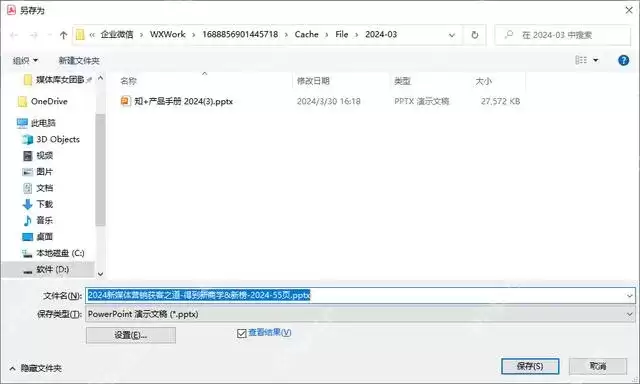Click 2024-03 breadcrumb segment
Viewport: 640px width, 384px height.
tap(381, 34)
